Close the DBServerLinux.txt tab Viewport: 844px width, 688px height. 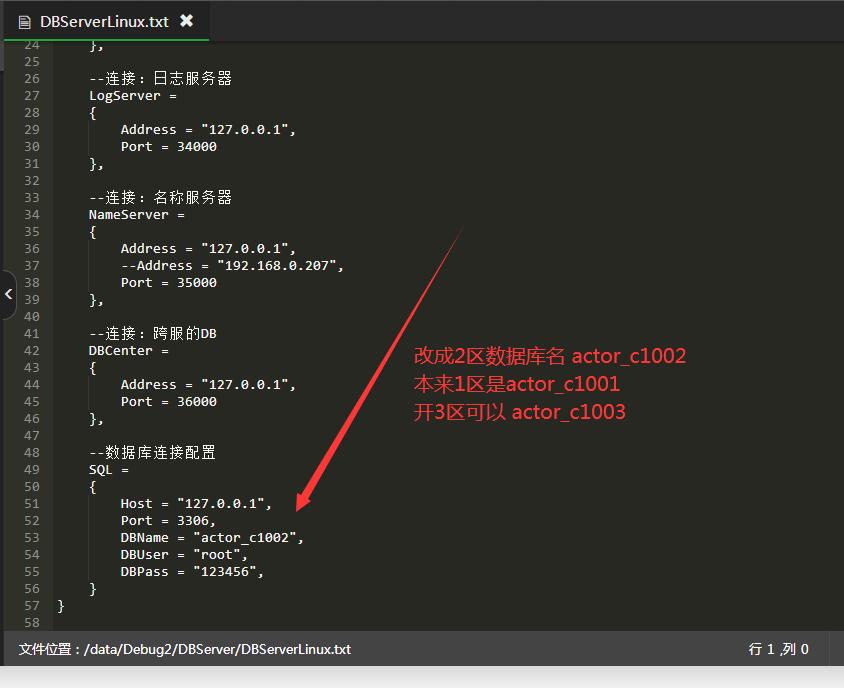[186, 21]
